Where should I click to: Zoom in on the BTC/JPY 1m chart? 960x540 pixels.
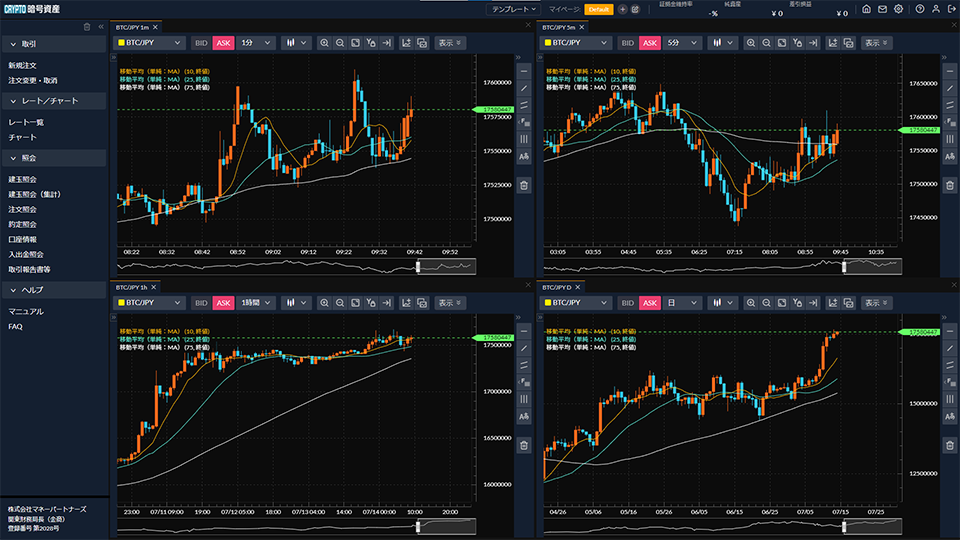(324, 43)
